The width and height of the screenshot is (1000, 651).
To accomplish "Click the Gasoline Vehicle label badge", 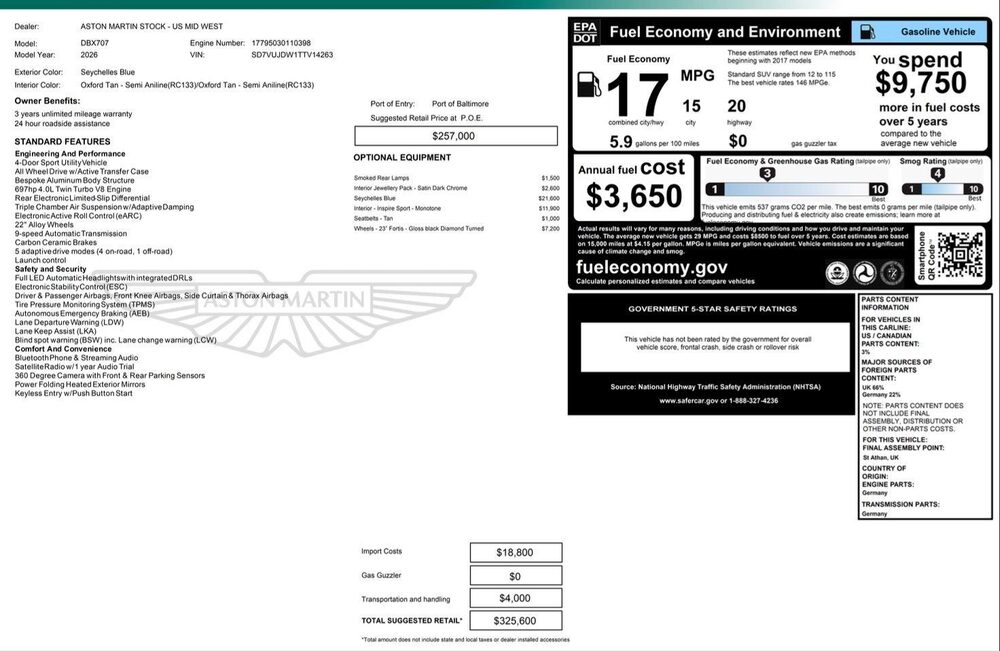I will click(917, 32).
